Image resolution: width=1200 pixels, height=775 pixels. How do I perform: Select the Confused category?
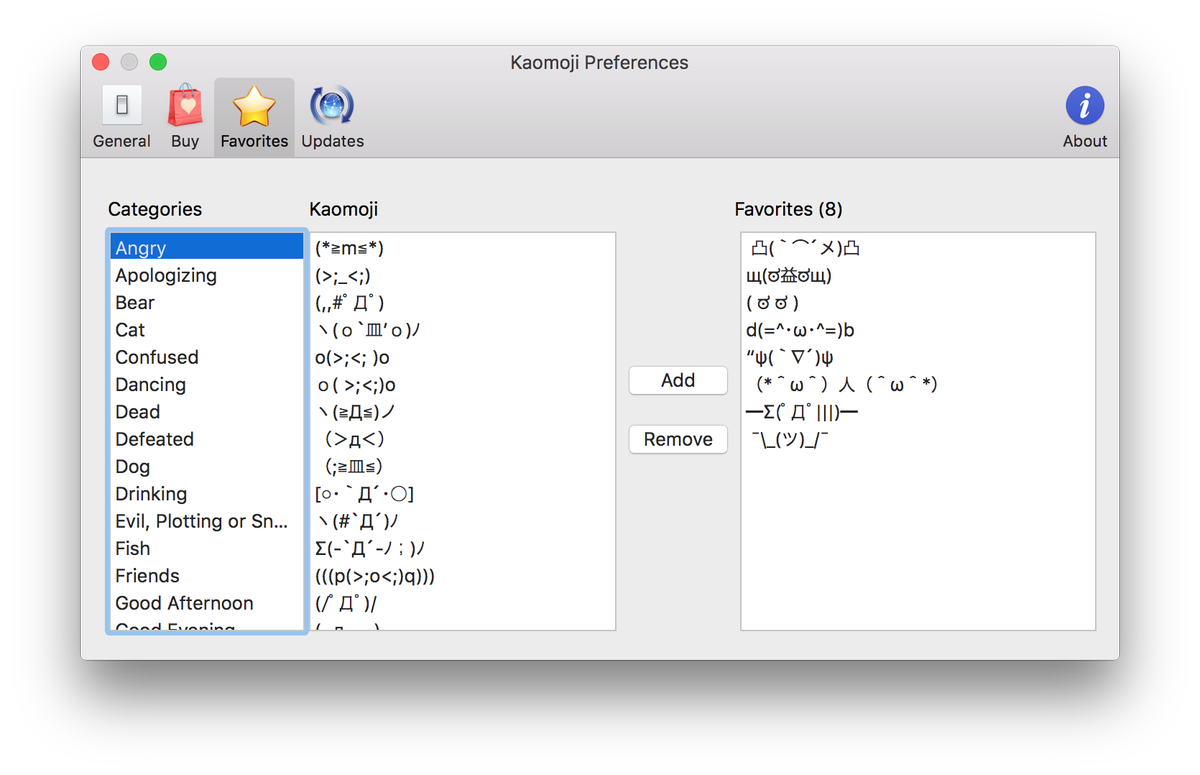(x=207, y=357)
